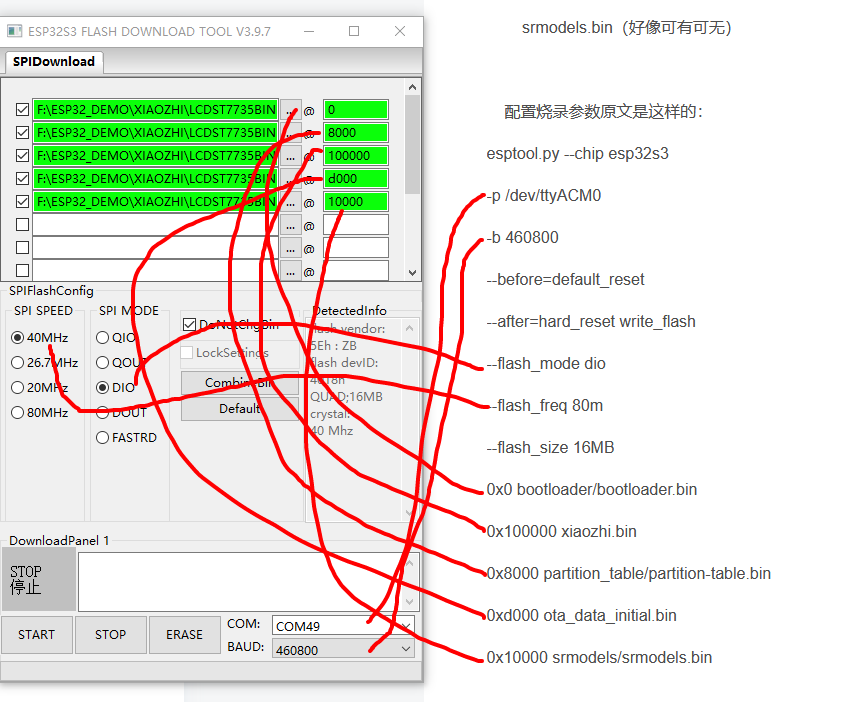Image resolution: width=856 pixels, height=702 pixels.
Task: Switch SPI mode to QIO
Action: tap(101, 337)
